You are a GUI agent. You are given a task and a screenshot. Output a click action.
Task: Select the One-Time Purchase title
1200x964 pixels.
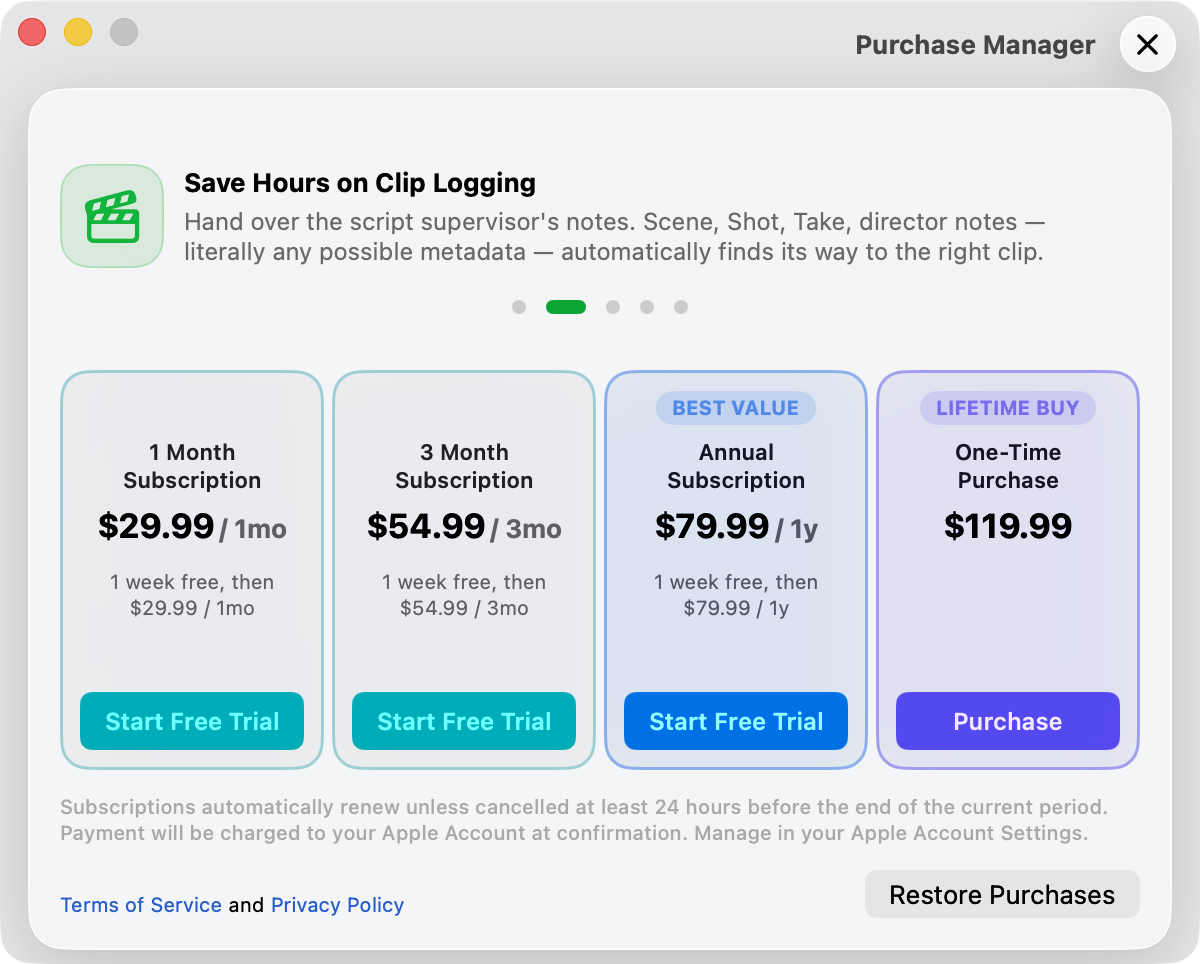1008,466
